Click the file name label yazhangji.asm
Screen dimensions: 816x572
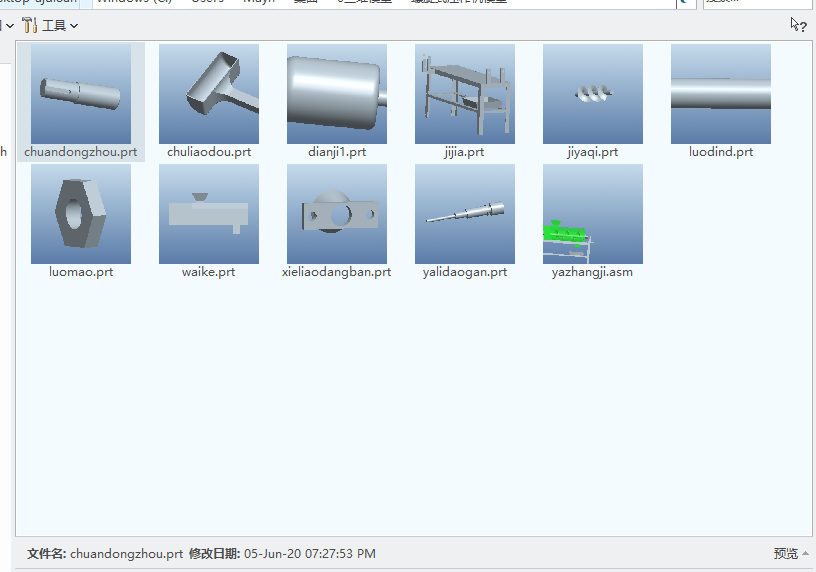point(592,272)
